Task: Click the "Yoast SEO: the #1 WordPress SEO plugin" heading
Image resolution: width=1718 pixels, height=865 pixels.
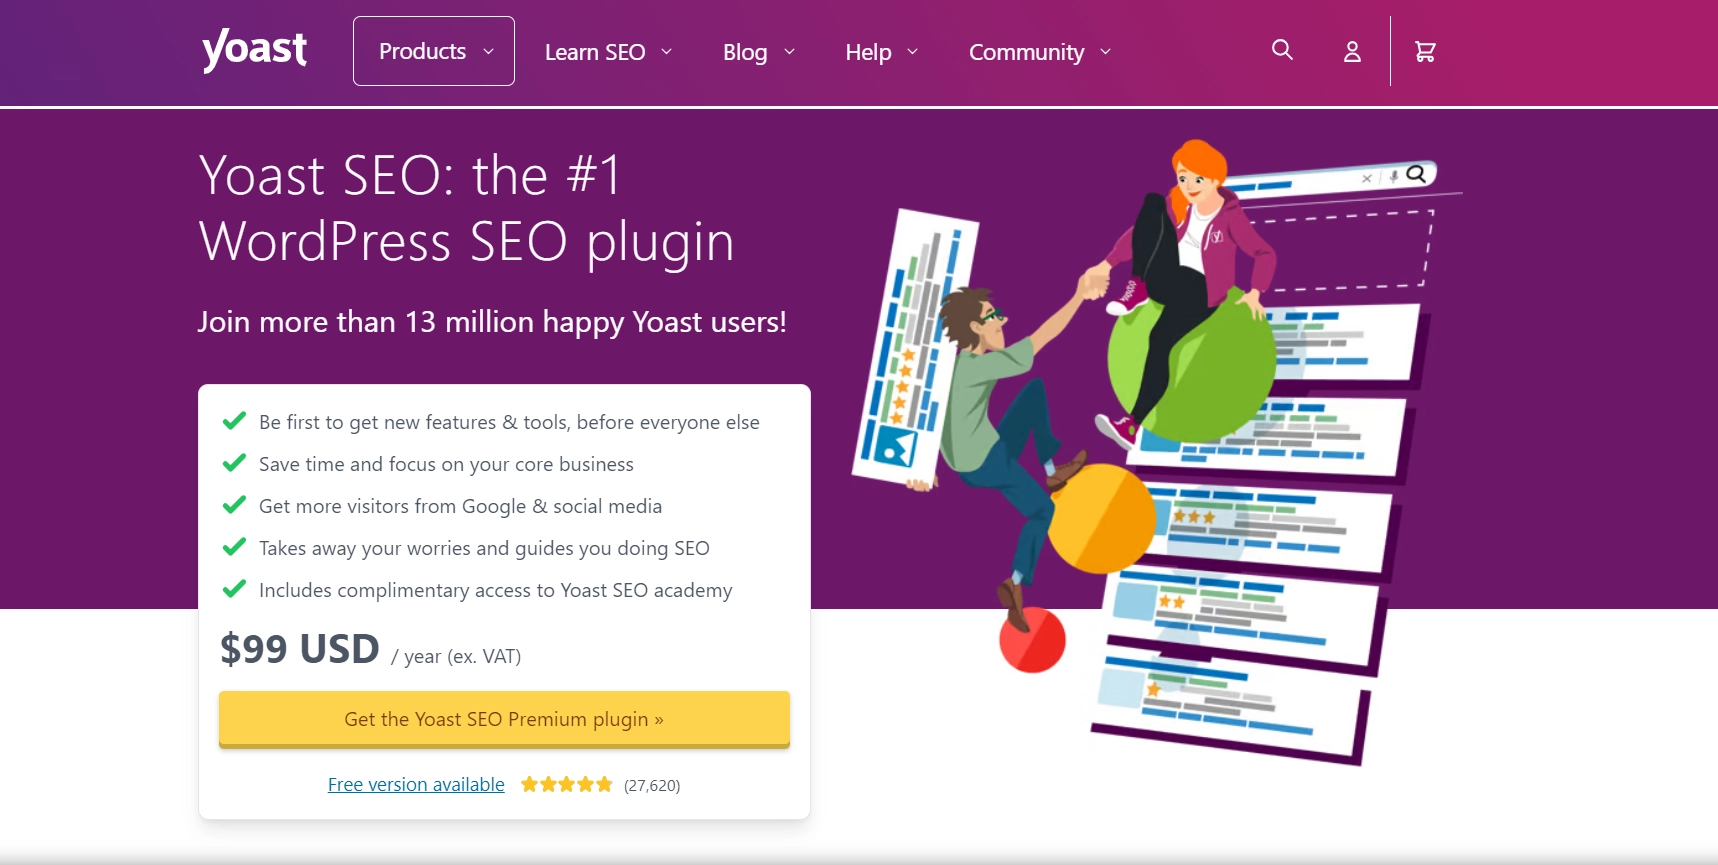Action: 467,208
